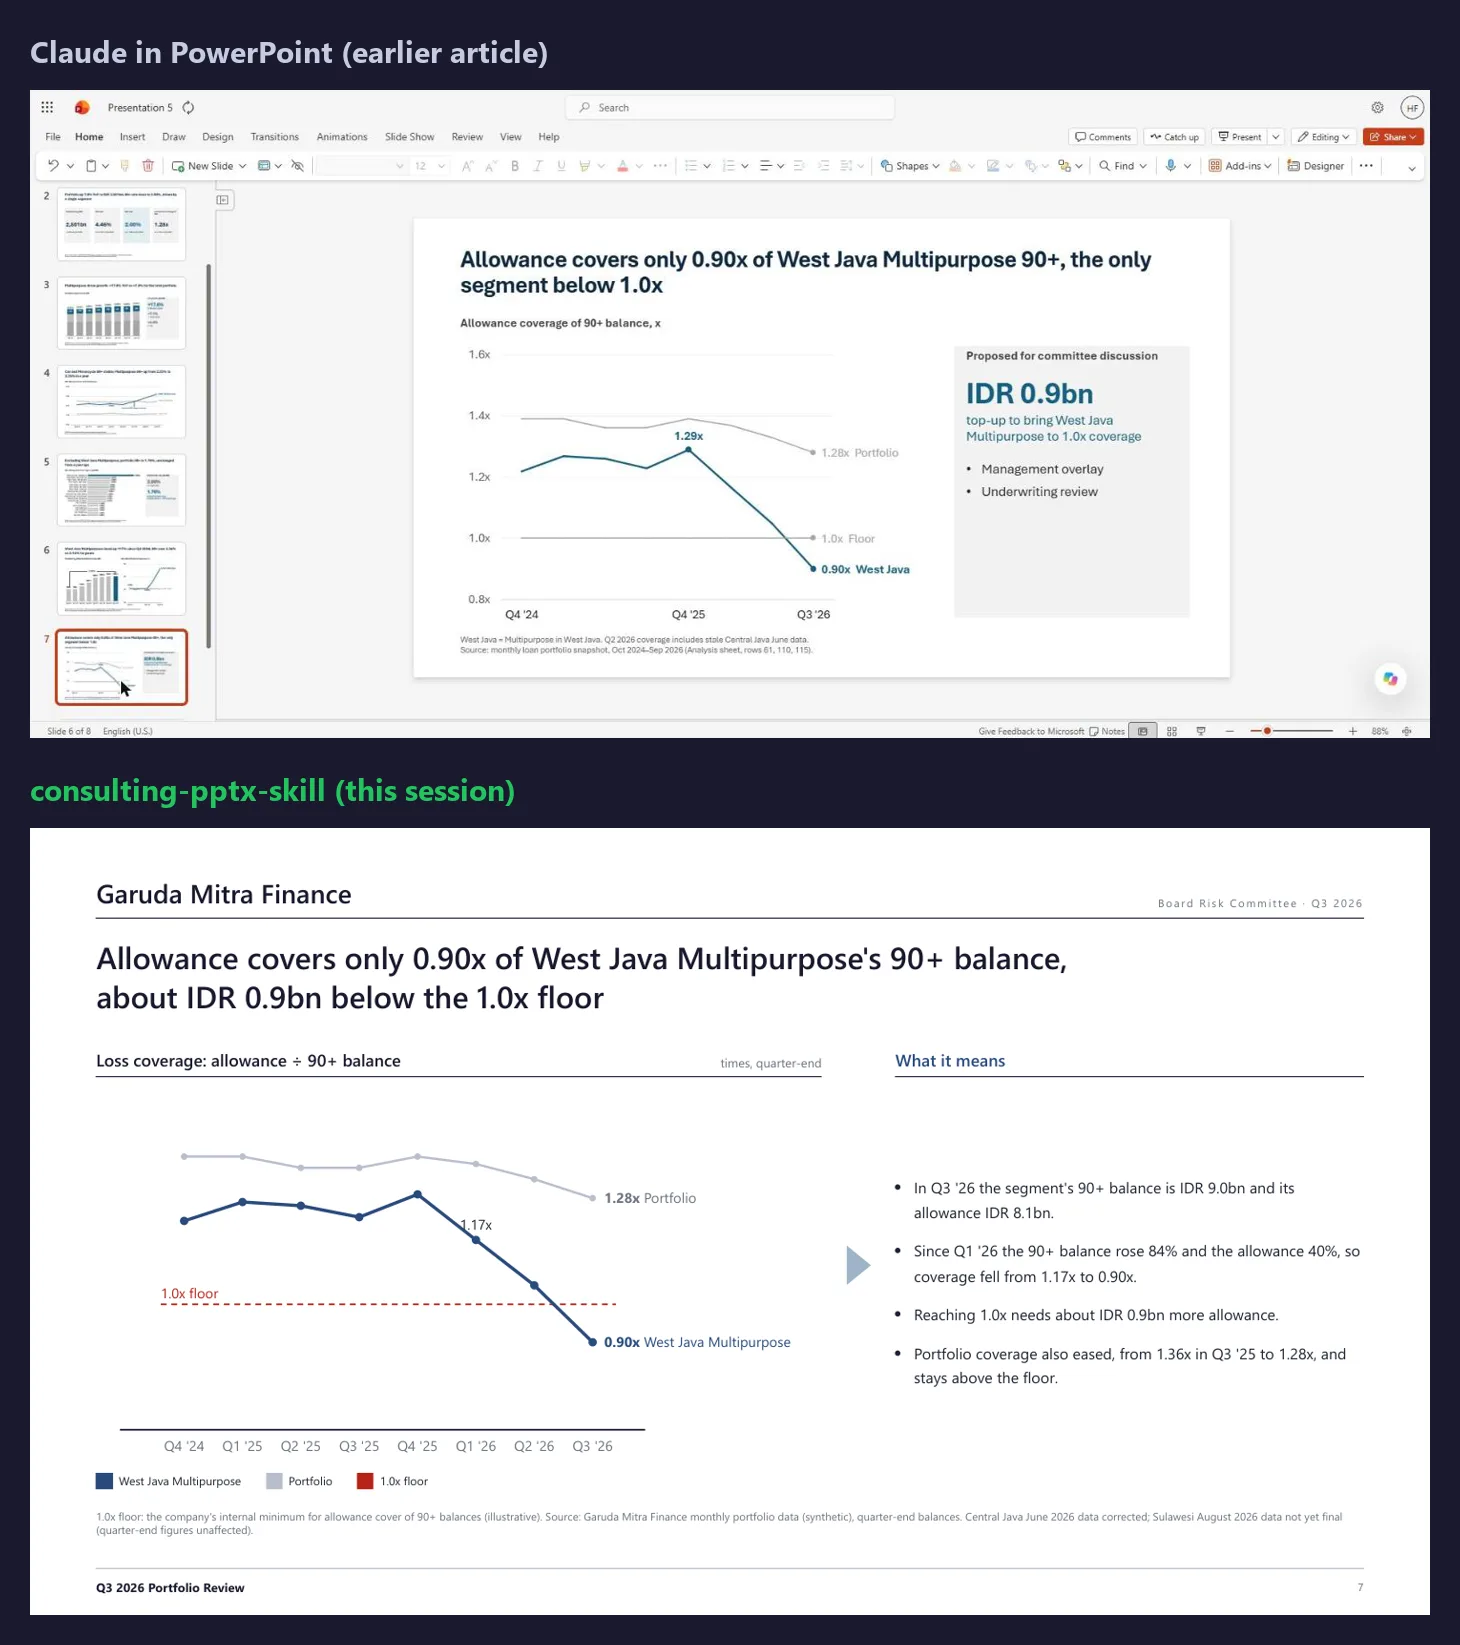The width and height of the screenshot is (1460, 1645).
Task: Click the Comments button
Action: (1103, 137)
